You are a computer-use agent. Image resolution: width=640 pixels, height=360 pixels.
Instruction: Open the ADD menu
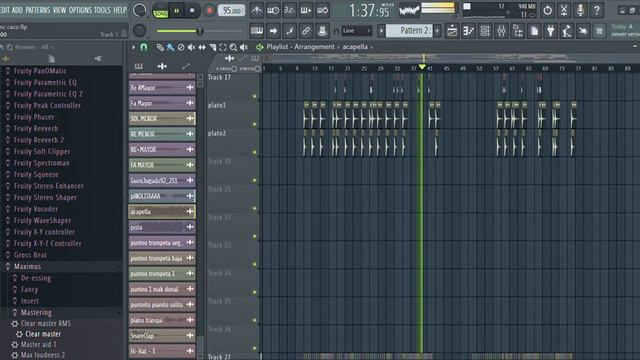click(17, 10)
